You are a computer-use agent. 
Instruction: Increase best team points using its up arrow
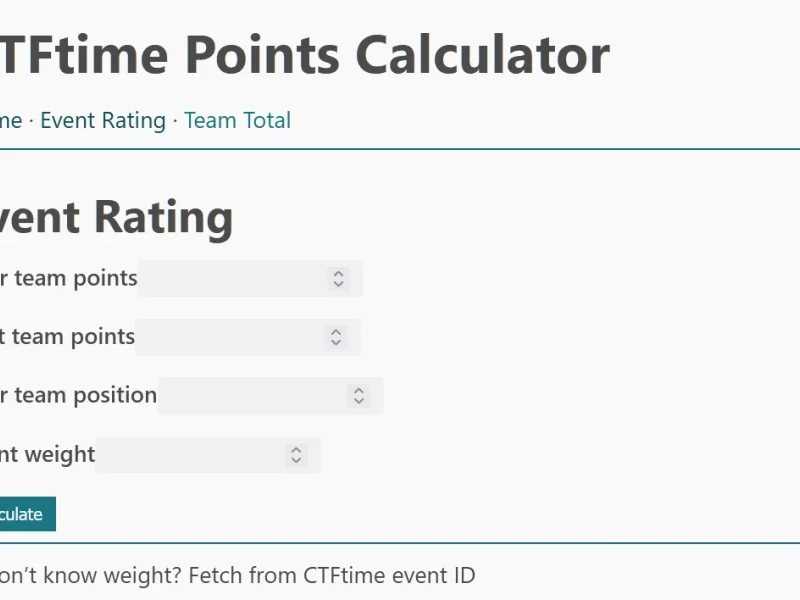click(338, 332)
